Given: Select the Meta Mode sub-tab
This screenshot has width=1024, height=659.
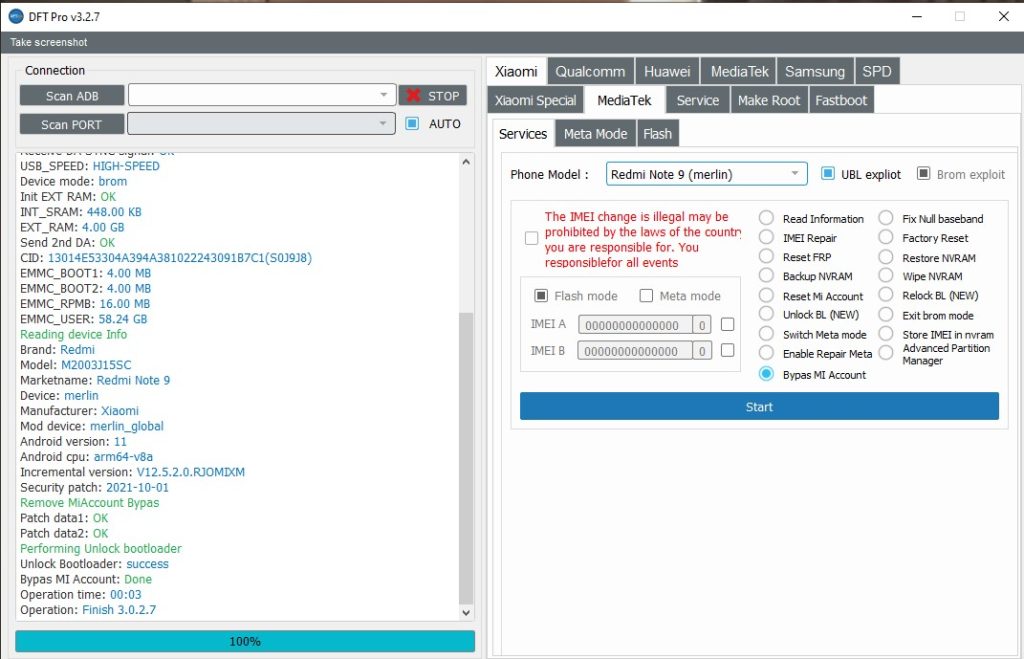Looking at the screenshot, I should (x=595, y=134).
